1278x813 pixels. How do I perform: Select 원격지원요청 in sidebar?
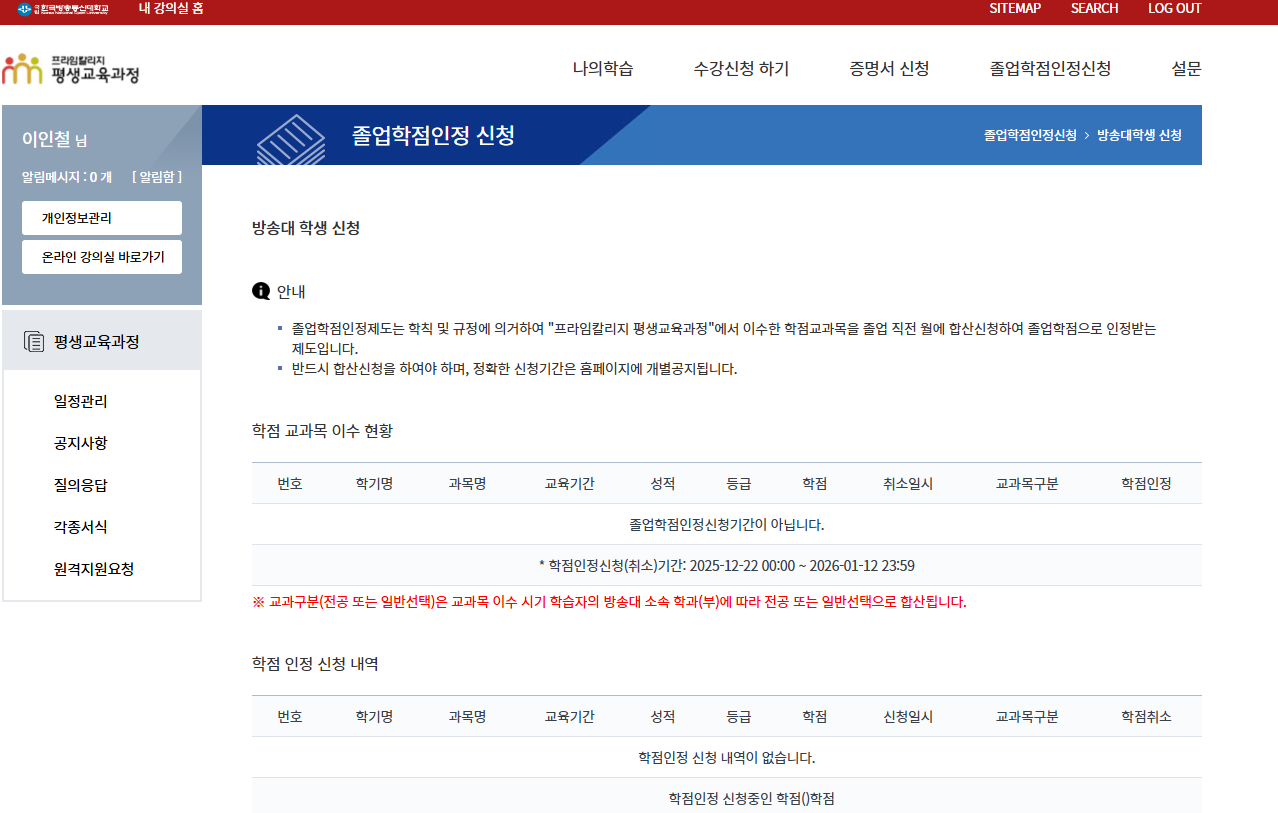click(94, 569)
